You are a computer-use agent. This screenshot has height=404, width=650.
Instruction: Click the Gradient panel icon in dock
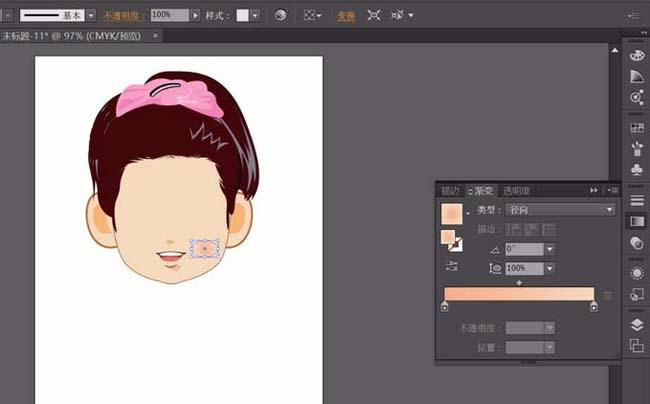[636, 221]
